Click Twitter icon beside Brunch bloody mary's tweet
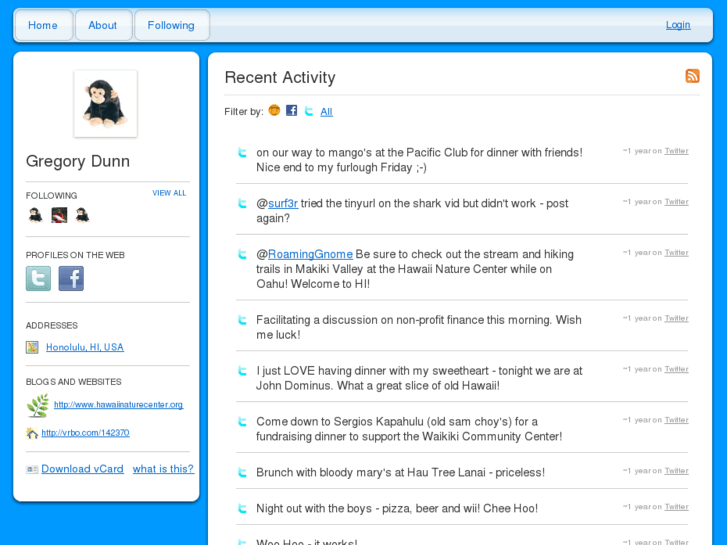The image size is (727, 545). coord(242,472)
